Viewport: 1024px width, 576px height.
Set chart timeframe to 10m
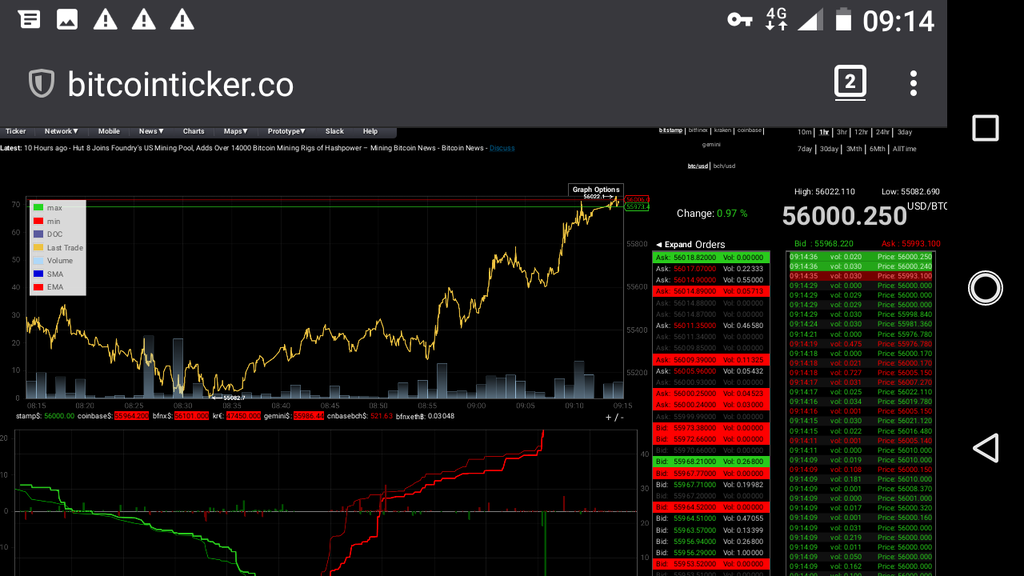805,132
